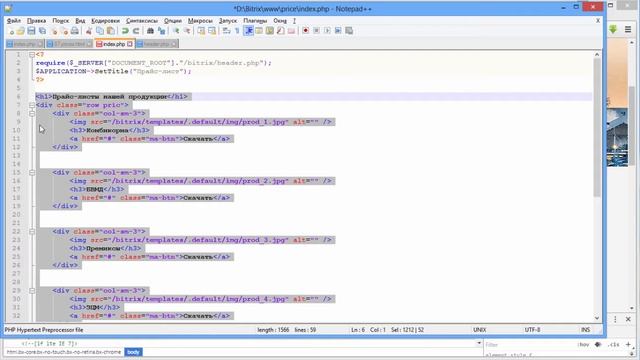Click the UNIX line-ending status field
The height and width of the screenshot is (360, 640).
coord(480,330)
